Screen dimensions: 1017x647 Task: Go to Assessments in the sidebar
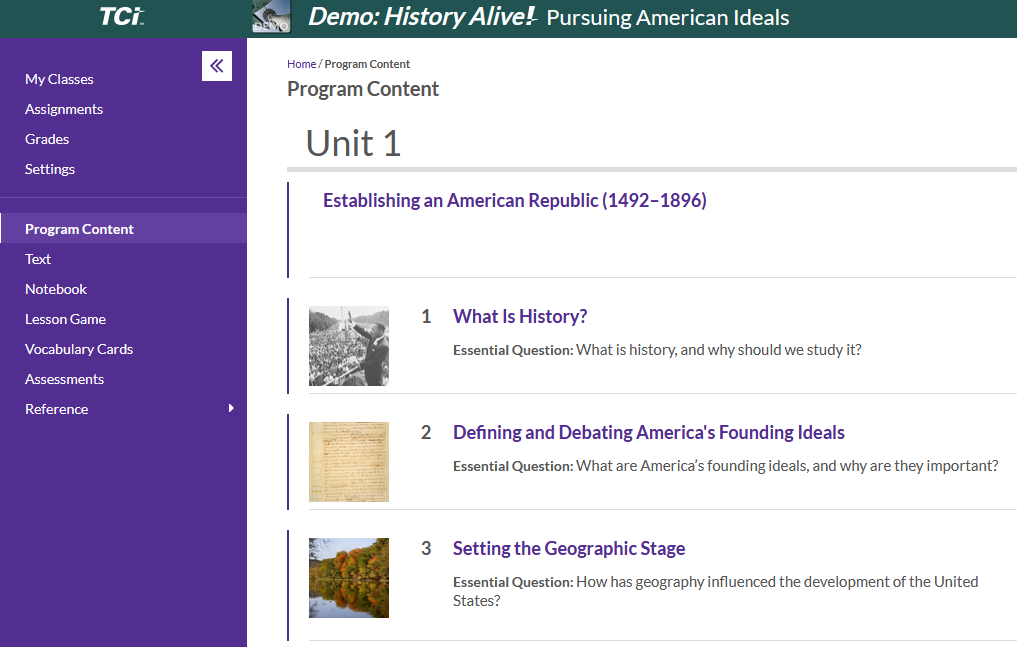64,379
